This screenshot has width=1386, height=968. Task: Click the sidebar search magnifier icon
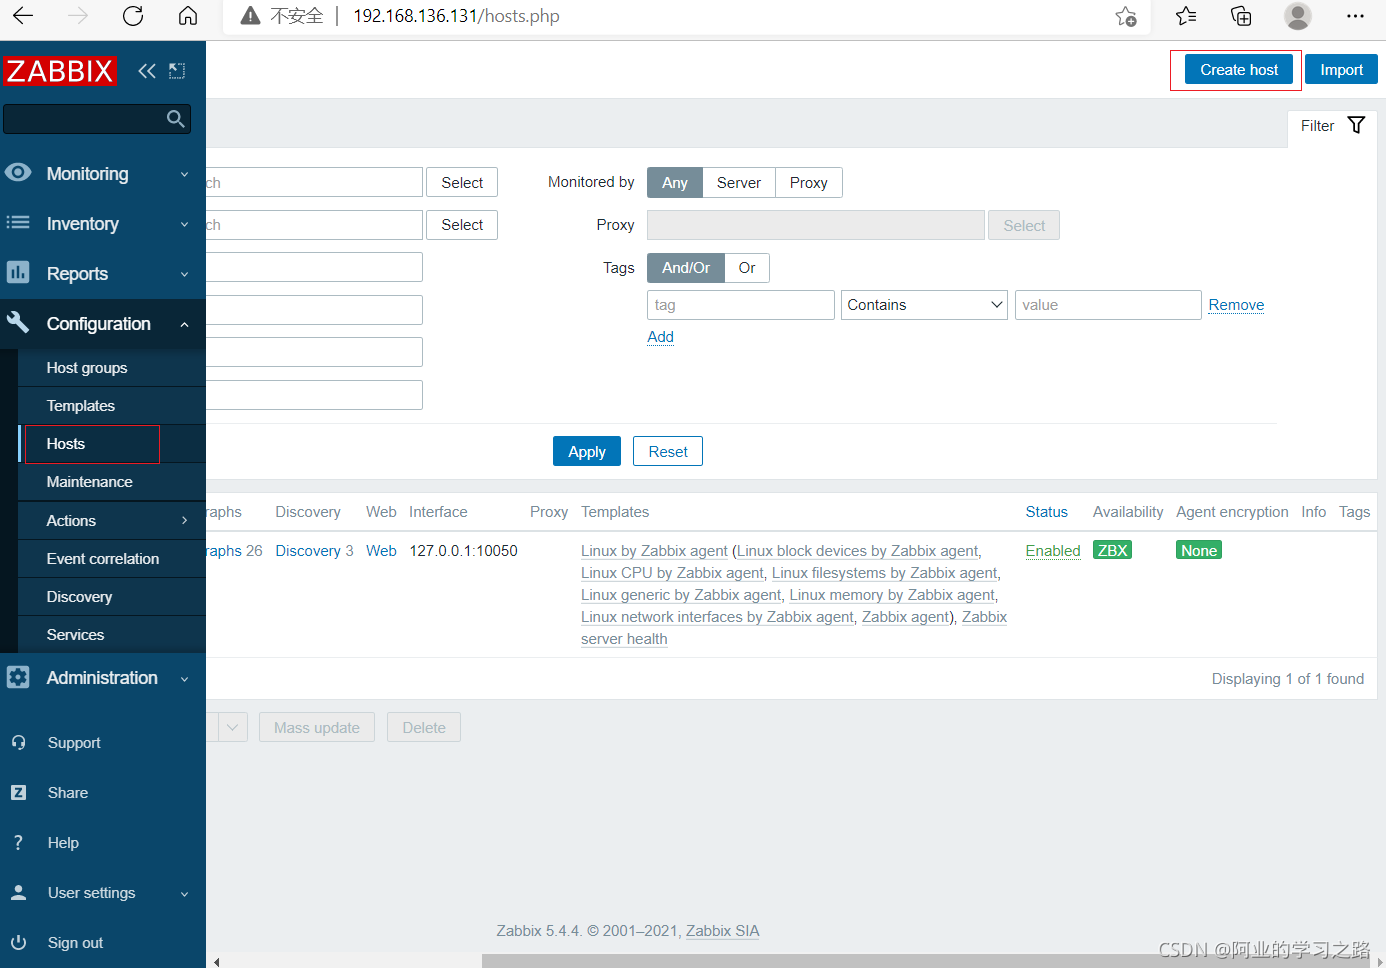pyautogui.click(x=176, y=119)
